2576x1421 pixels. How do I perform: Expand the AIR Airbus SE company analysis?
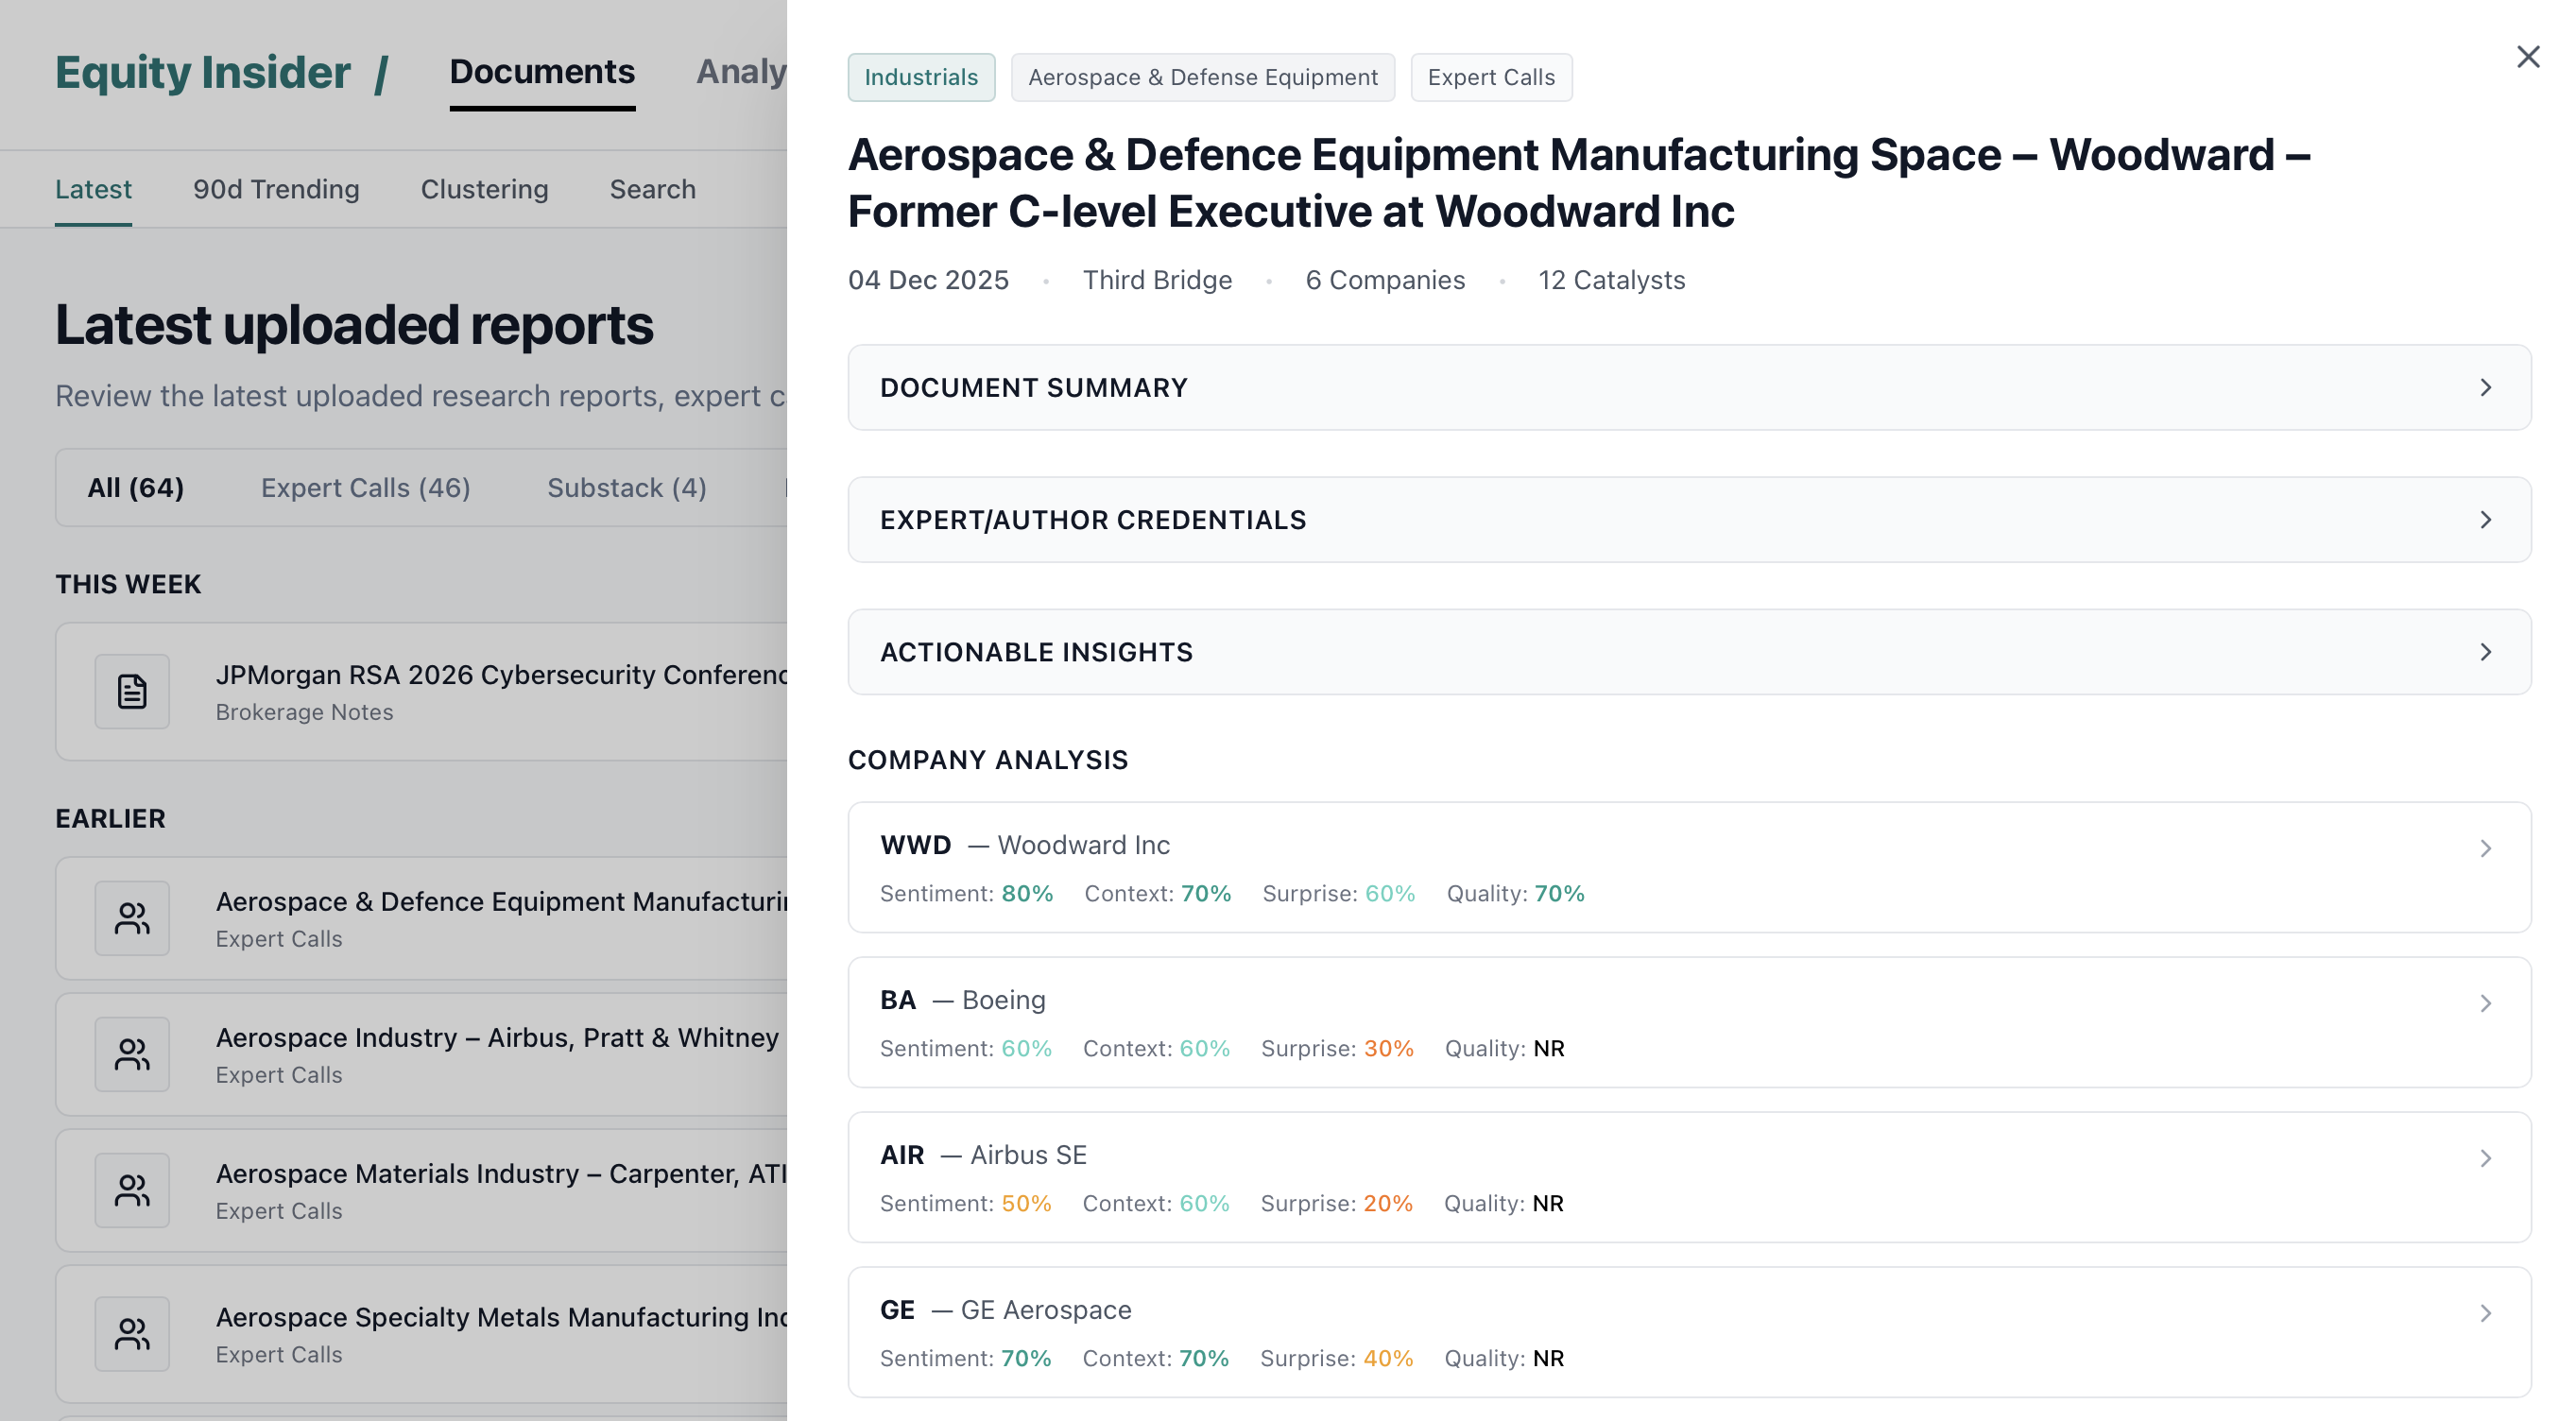[1689, 1177]
